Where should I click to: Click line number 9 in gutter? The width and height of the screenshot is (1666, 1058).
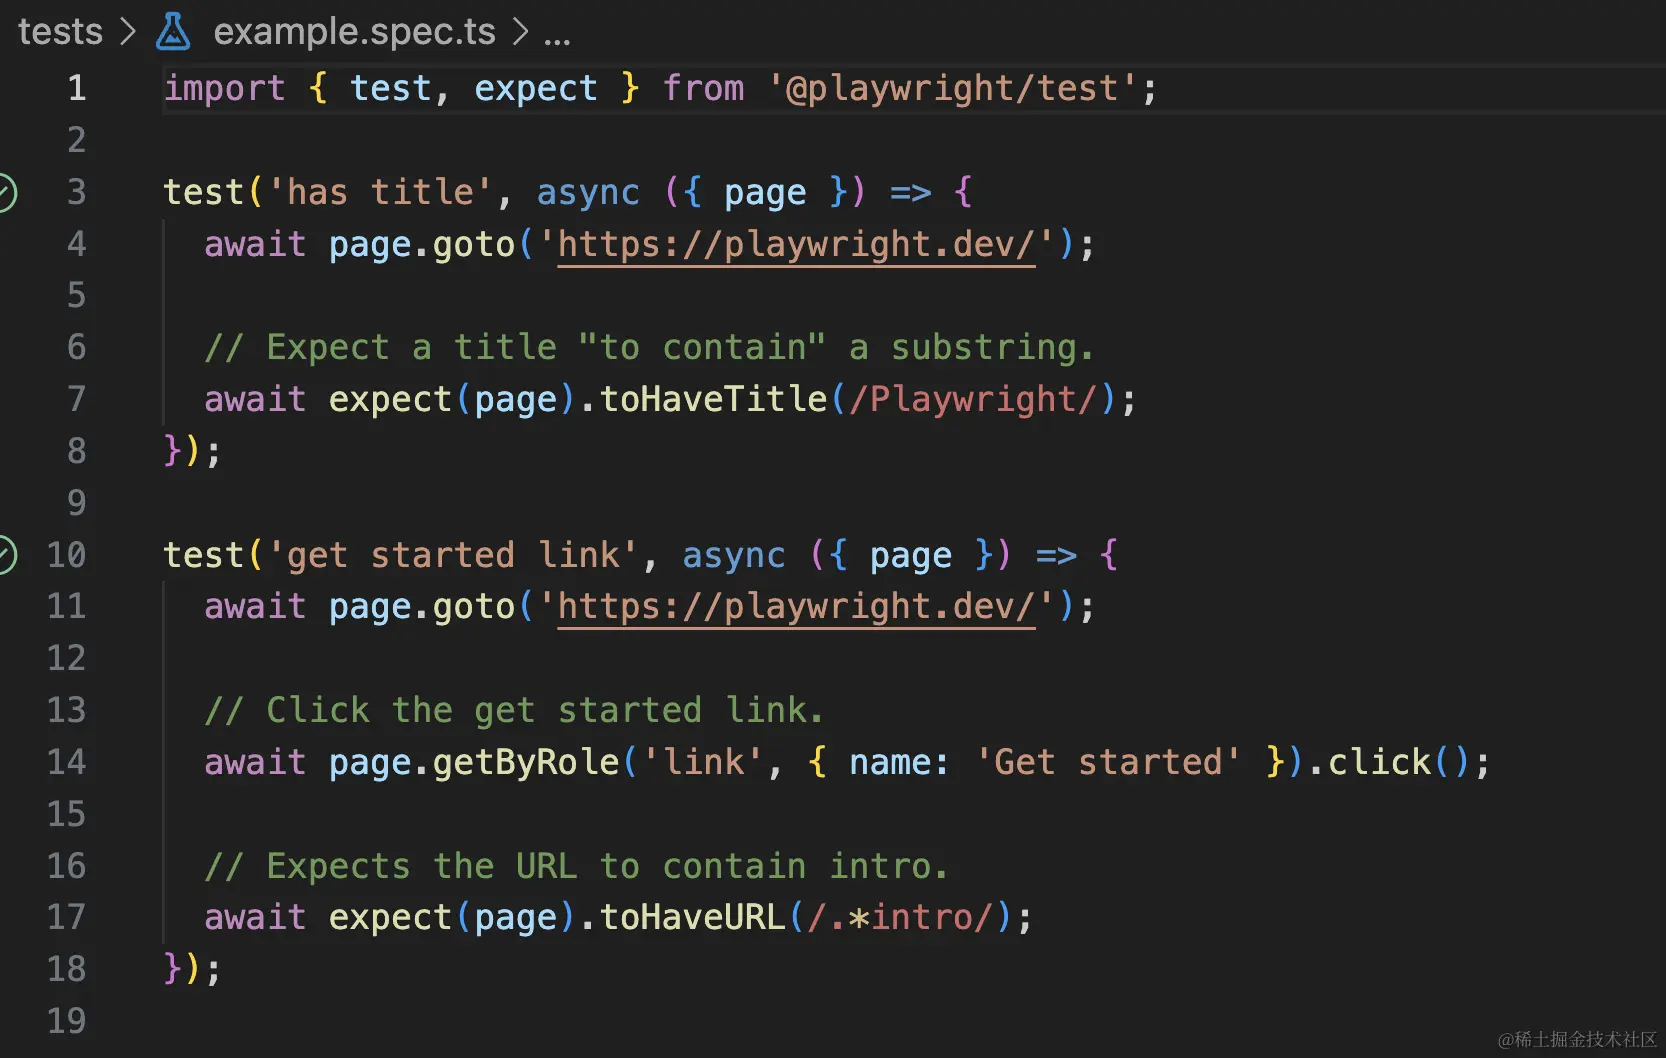[77, 503]
